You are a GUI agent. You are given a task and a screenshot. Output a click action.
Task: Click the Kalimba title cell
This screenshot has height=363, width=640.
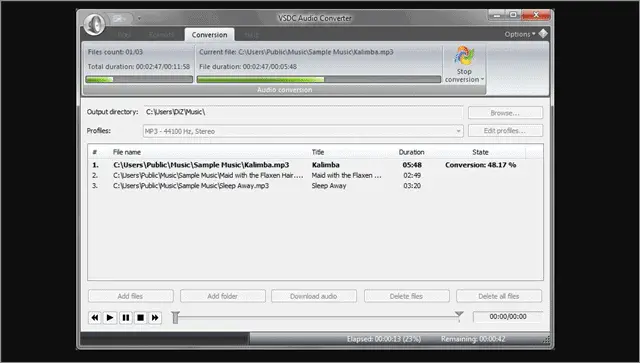[x=326, y=165]
